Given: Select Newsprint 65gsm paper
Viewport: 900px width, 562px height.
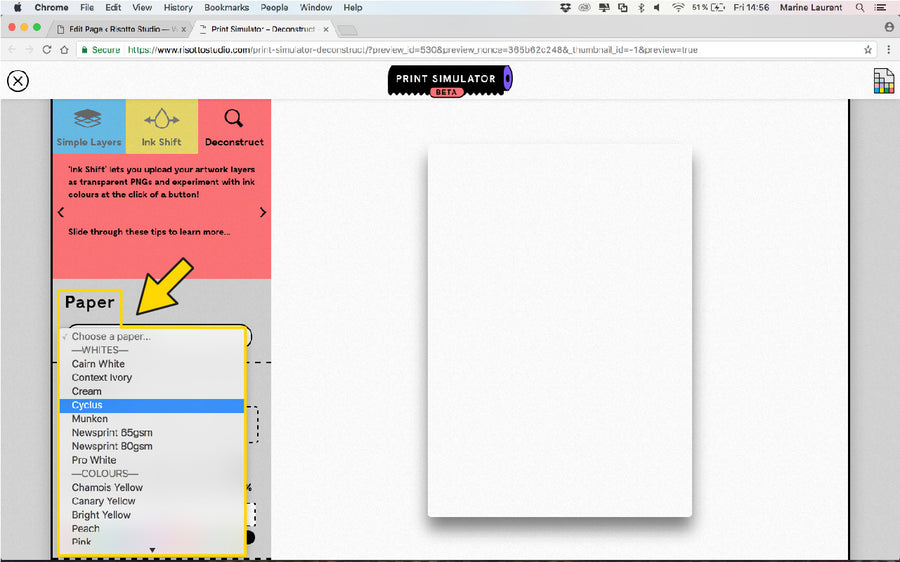Looking at the screenshot, I should pos(152,433).
